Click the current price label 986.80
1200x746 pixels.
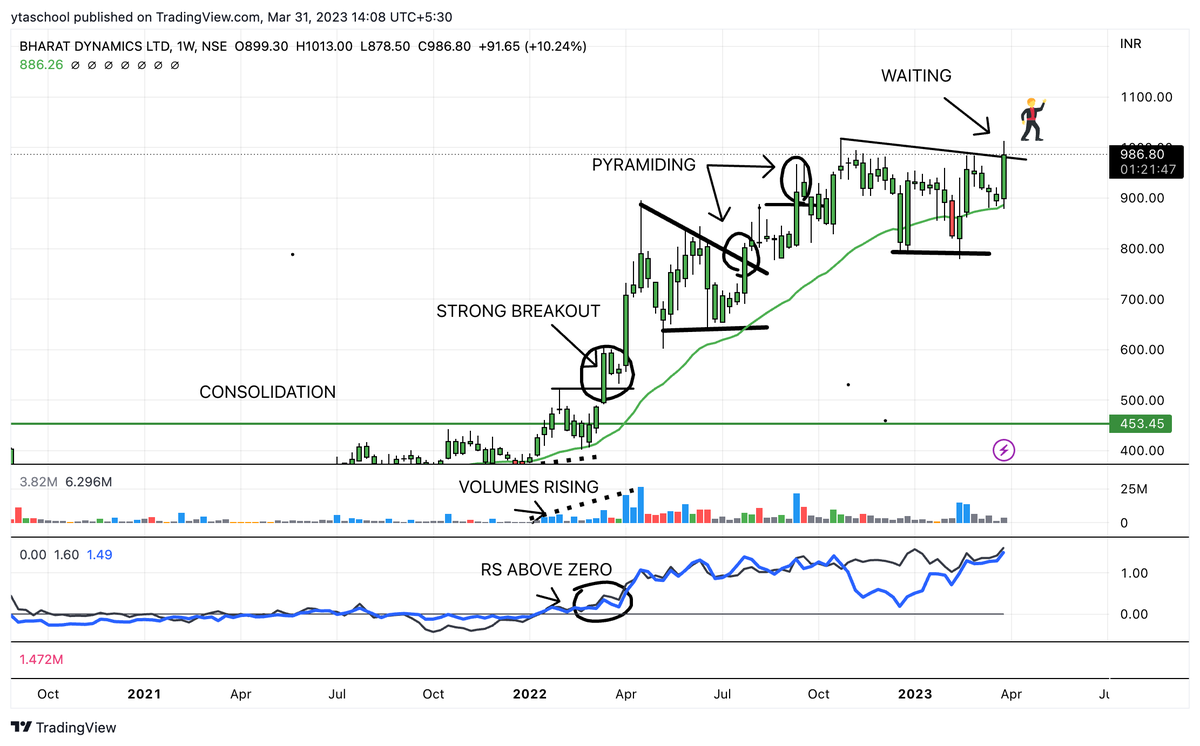[x=1142, y=154]
